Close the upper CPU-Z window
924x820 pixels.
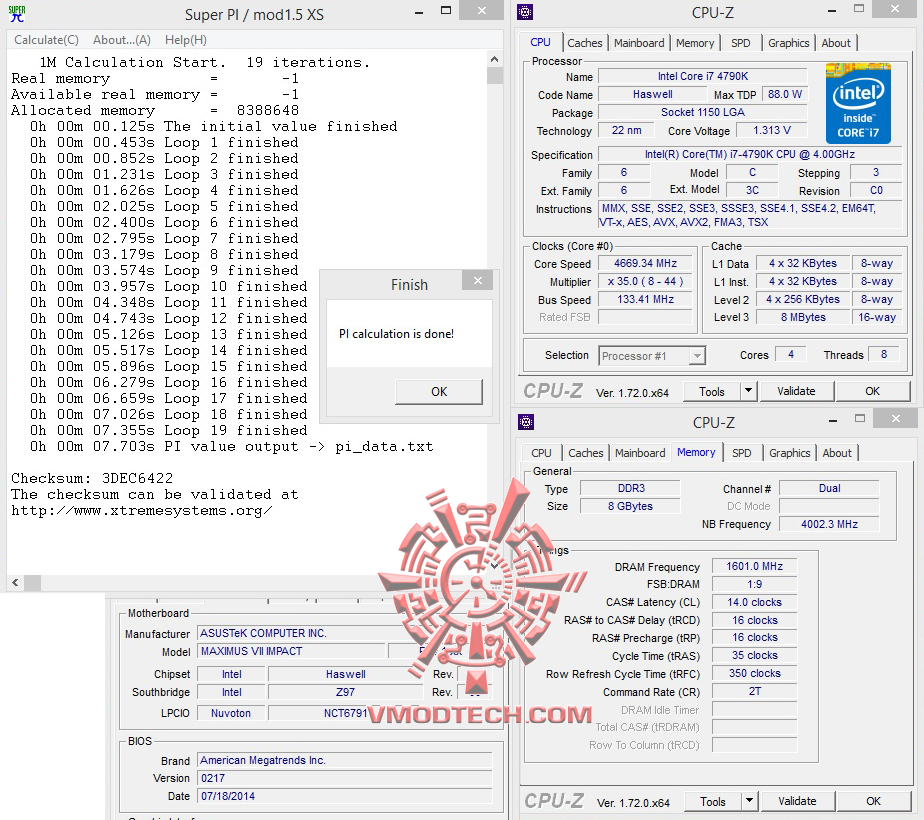pyautogui.click(x=895, y=9)
